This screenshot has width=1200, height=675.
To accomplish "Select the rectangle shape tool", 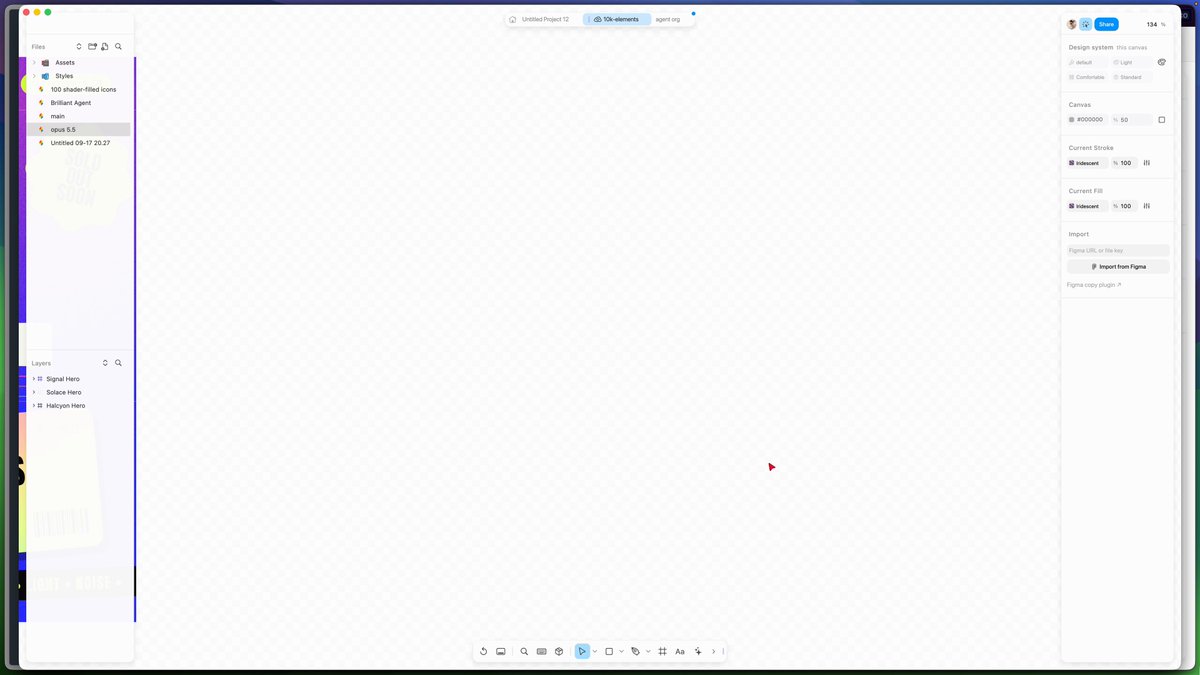I will click(609, 651).
